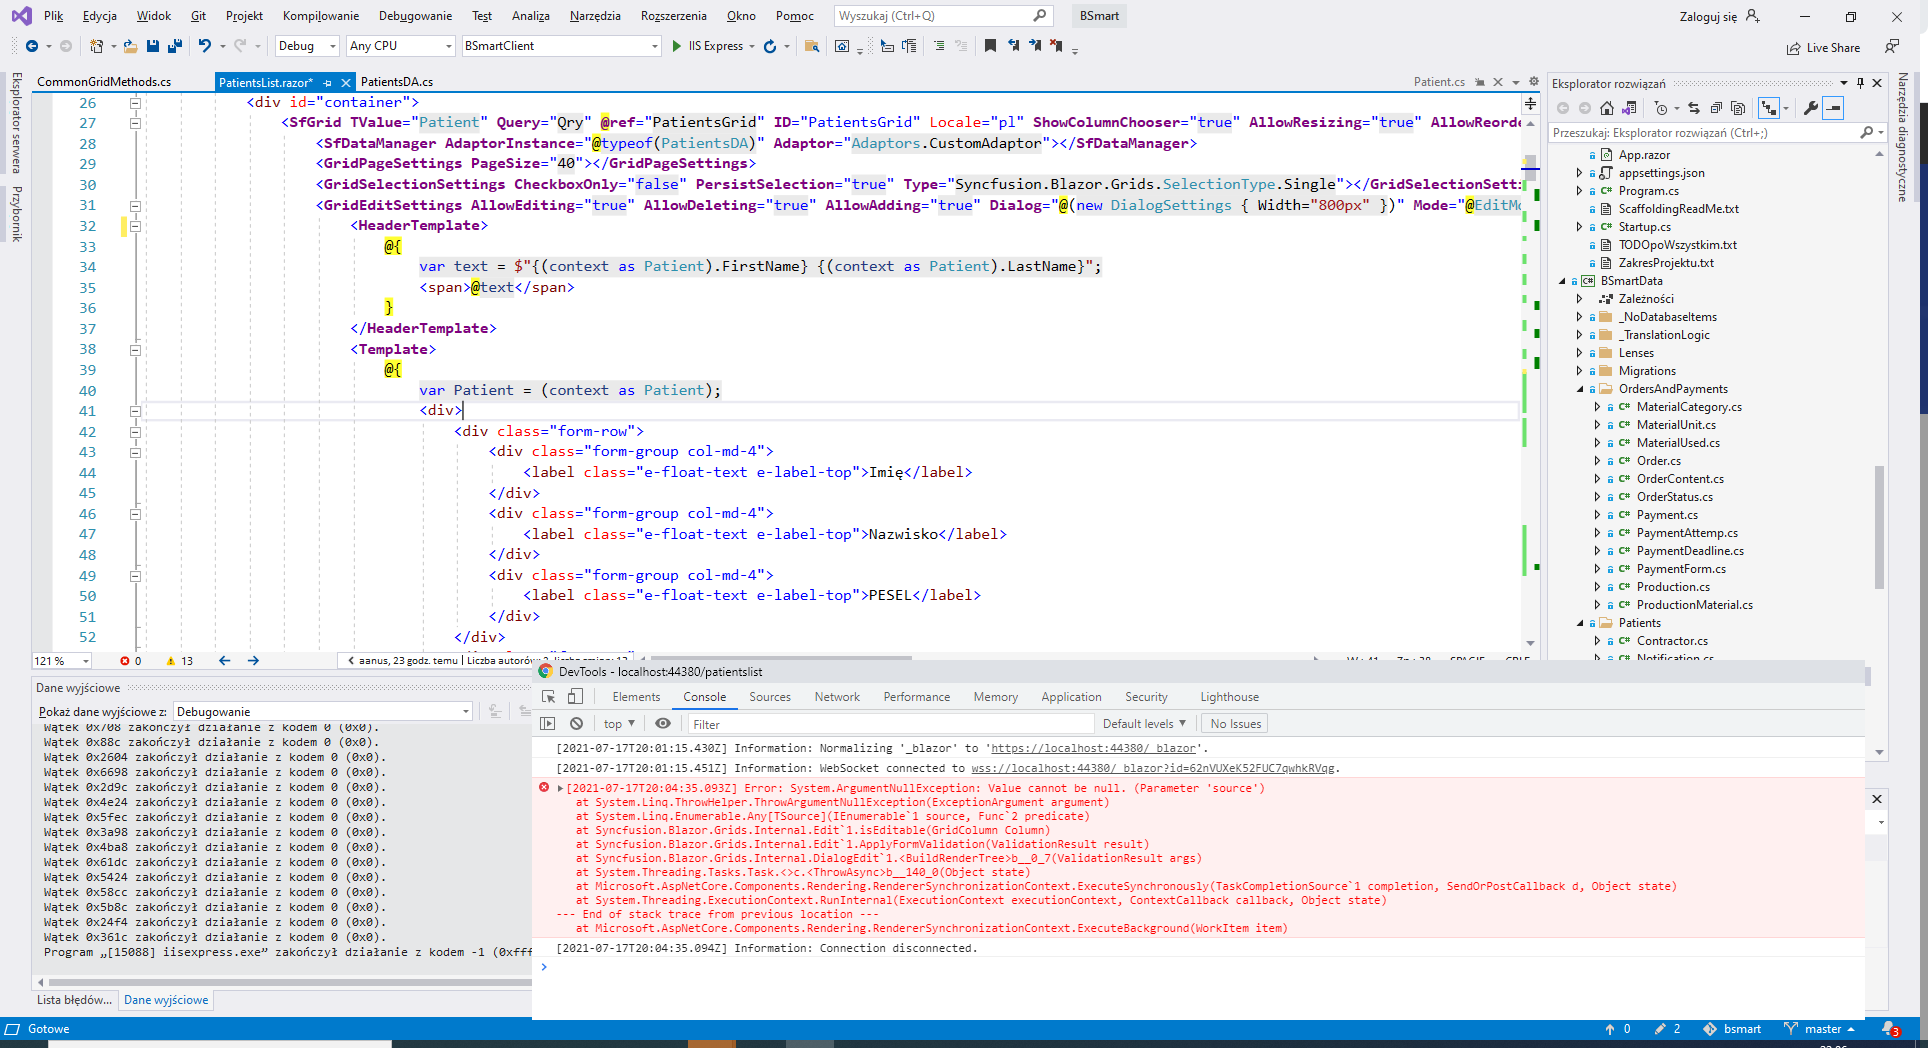Collapse all in Solution Explorer toolbar
The image size is (1928, 1048).
click(x=1716, y=108)
